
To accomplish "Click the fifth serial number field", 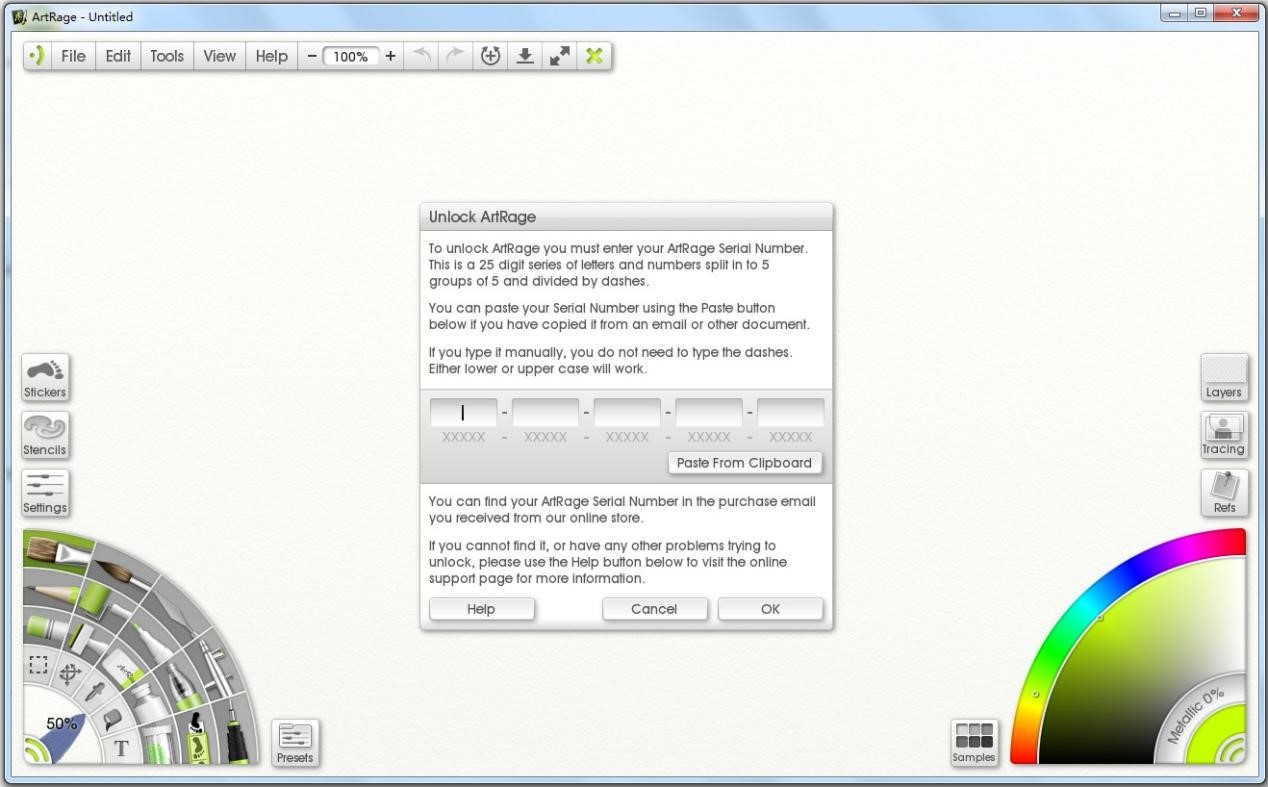I will tap(790, 412).
